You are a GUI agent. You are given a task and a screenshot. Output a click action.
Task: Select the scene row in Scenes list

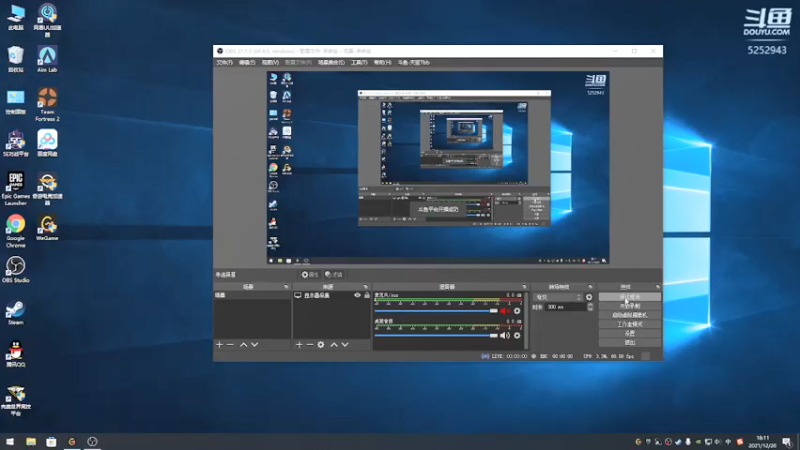[252, 295]
